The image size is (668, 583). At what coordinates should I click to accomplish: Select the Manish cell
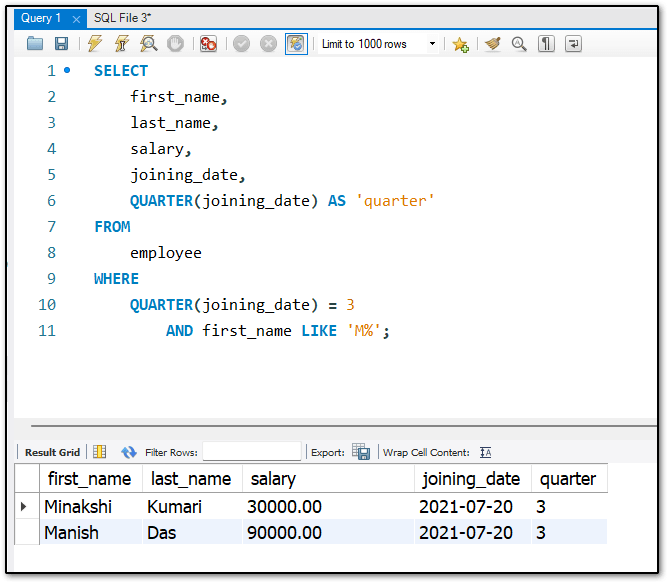tap(91, 532)
